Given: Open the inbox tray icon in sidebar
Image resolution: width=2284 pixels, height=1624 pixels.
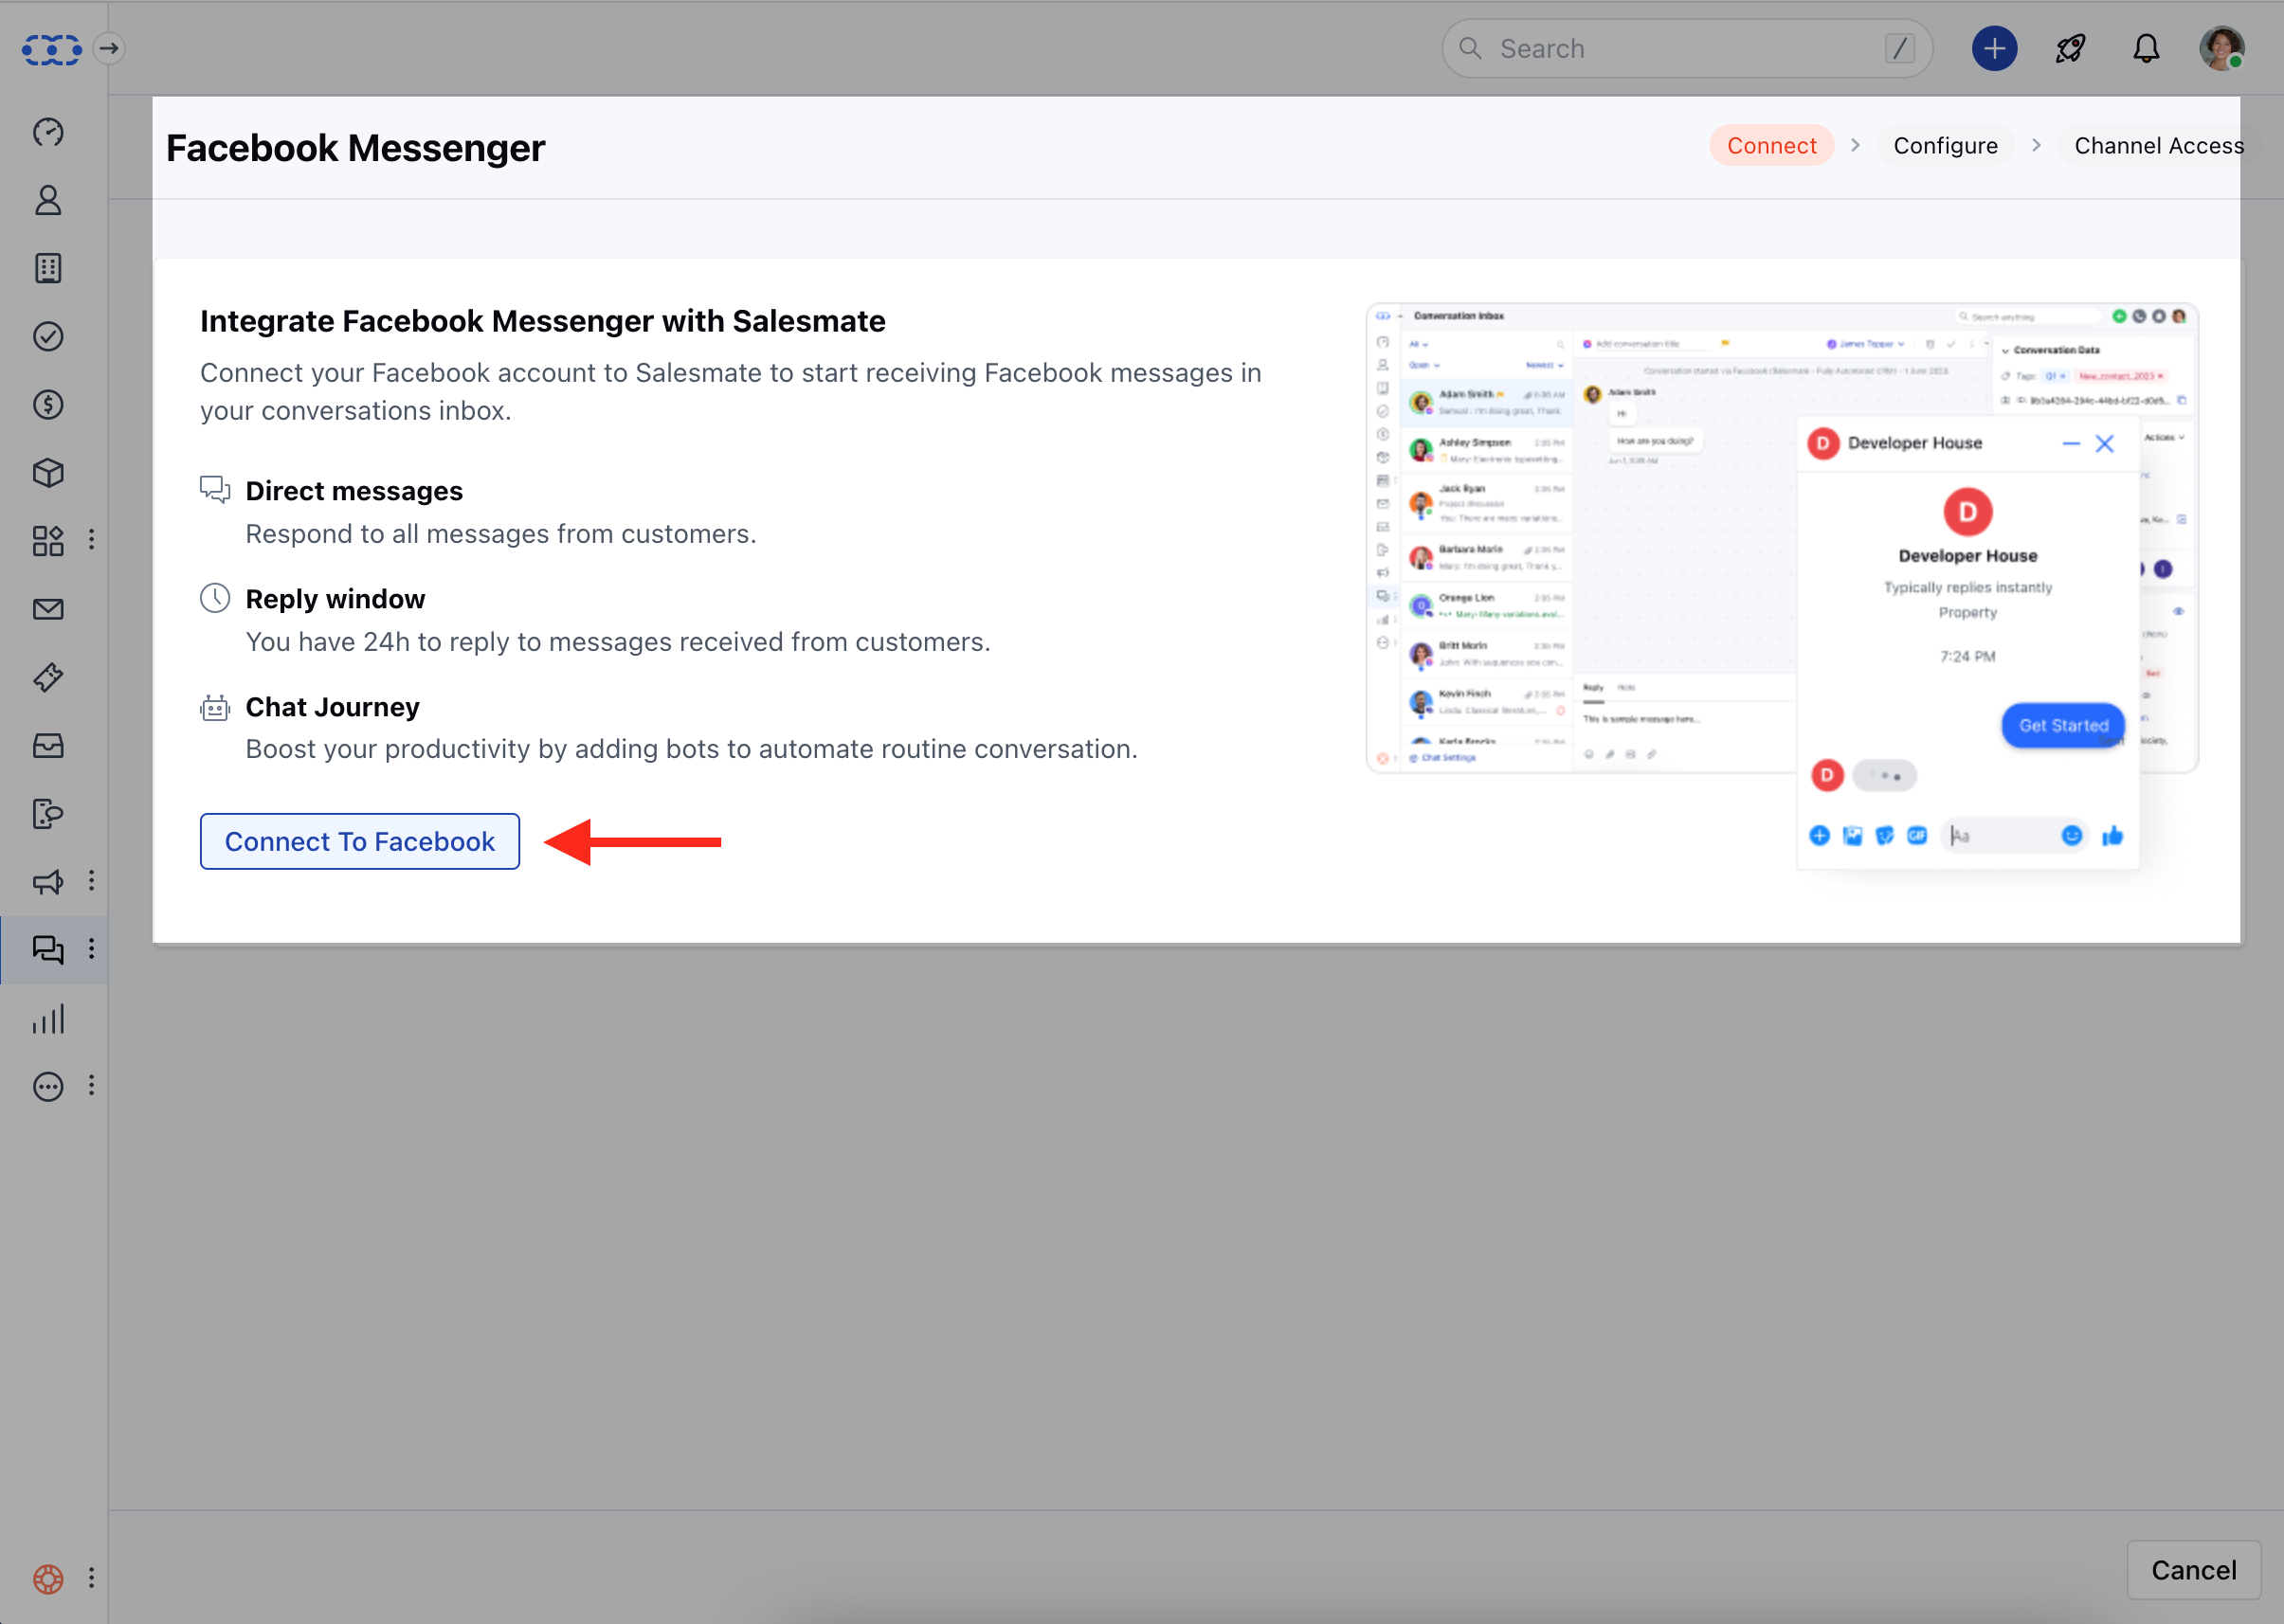Looking at the screenshot, I should click(48, 745).
